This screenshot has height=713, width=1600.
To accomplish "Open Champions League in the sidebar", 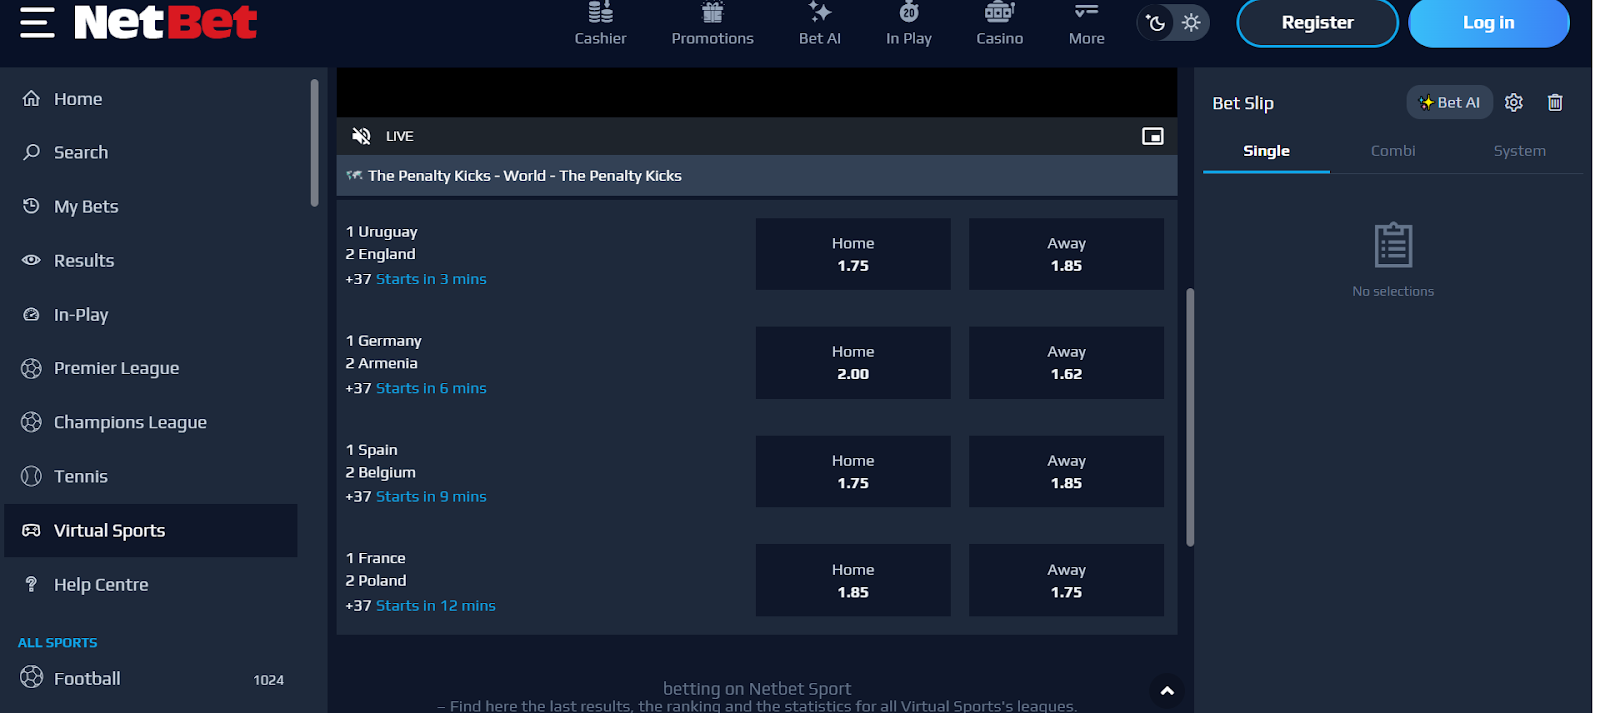I will click(151, 422).
